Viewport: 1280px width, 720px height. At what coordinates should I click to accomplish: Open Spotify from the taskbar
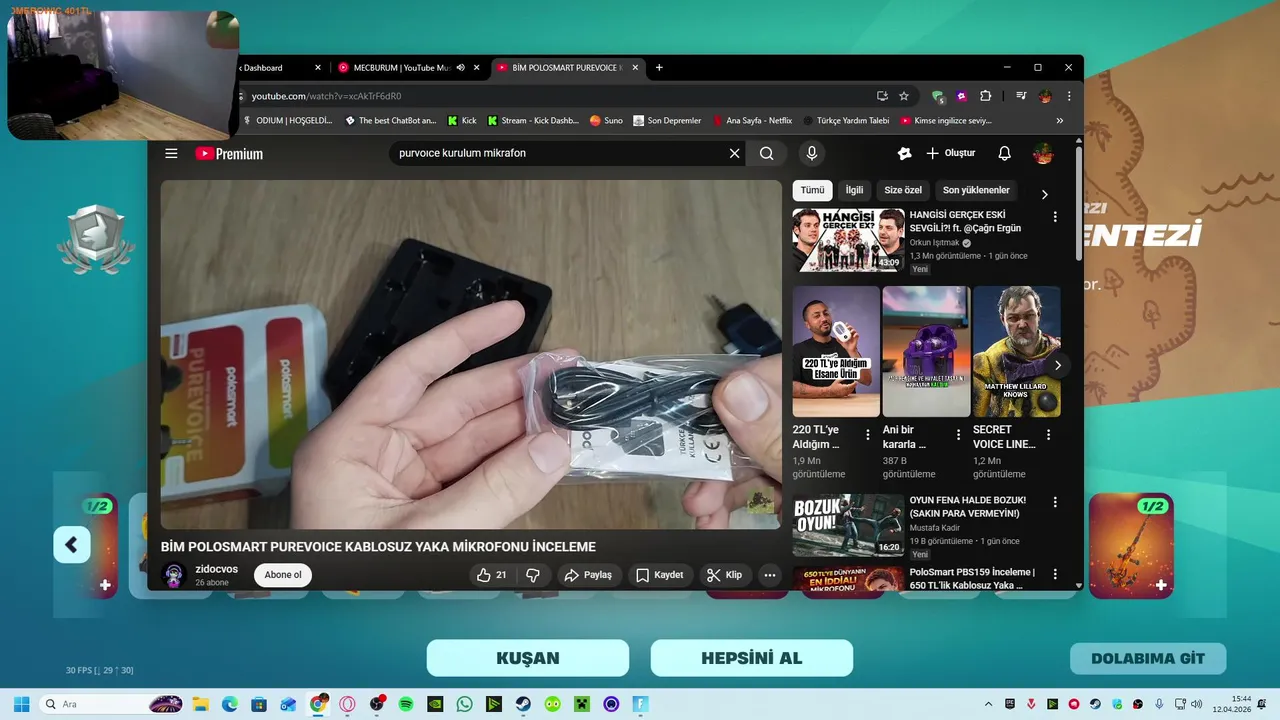click(406, 704)
